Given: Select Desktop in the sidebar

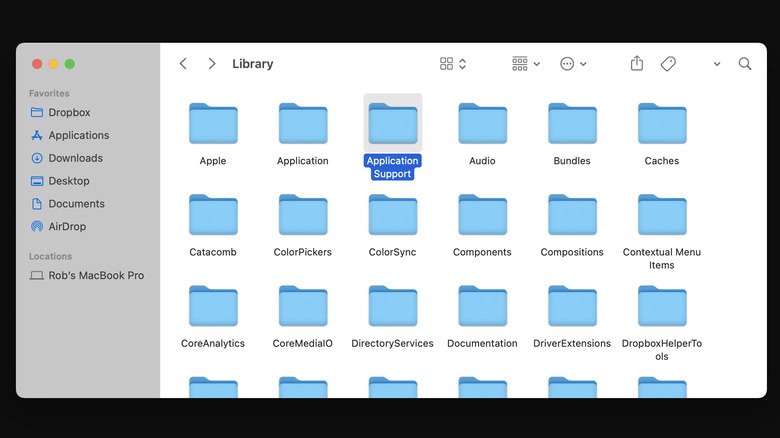Looking at the screenshot, I should coord(69,181).
